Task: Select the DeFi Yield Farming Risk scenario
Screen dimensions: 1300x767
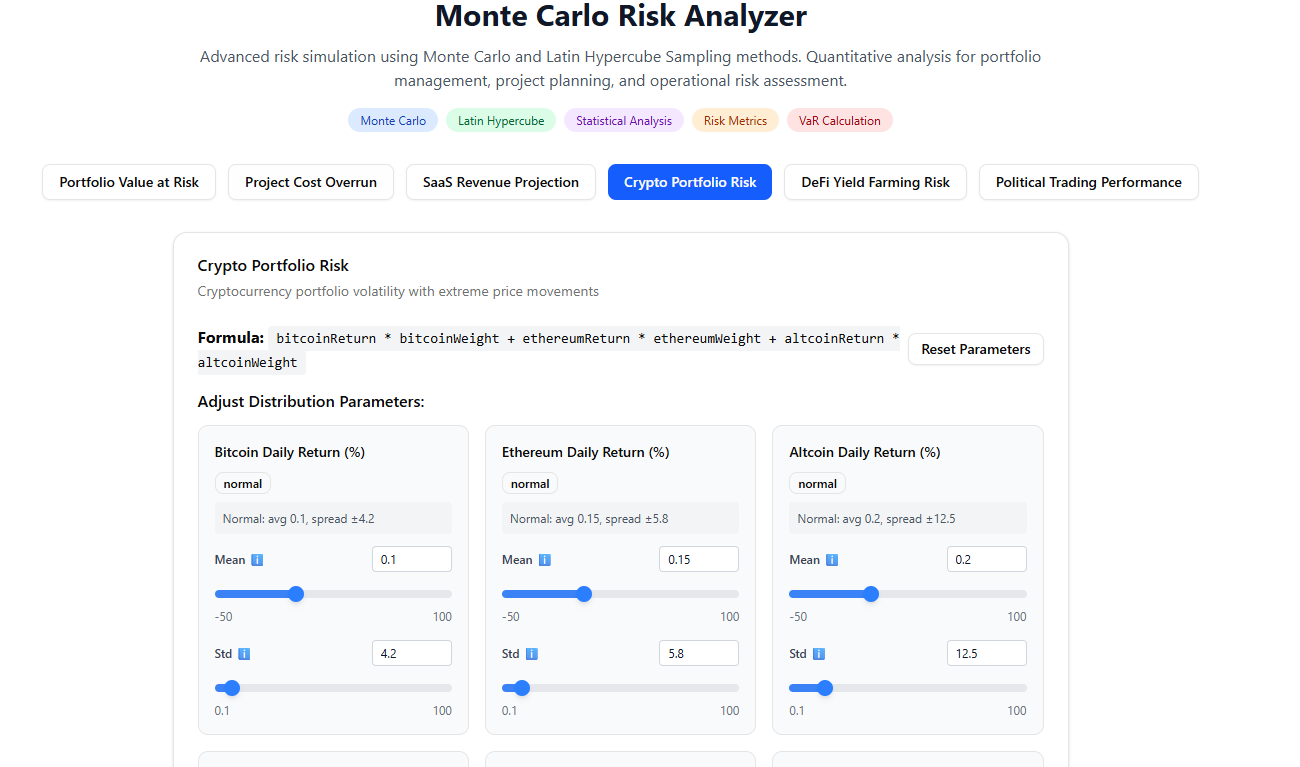Action: click(x=875, y=182)
